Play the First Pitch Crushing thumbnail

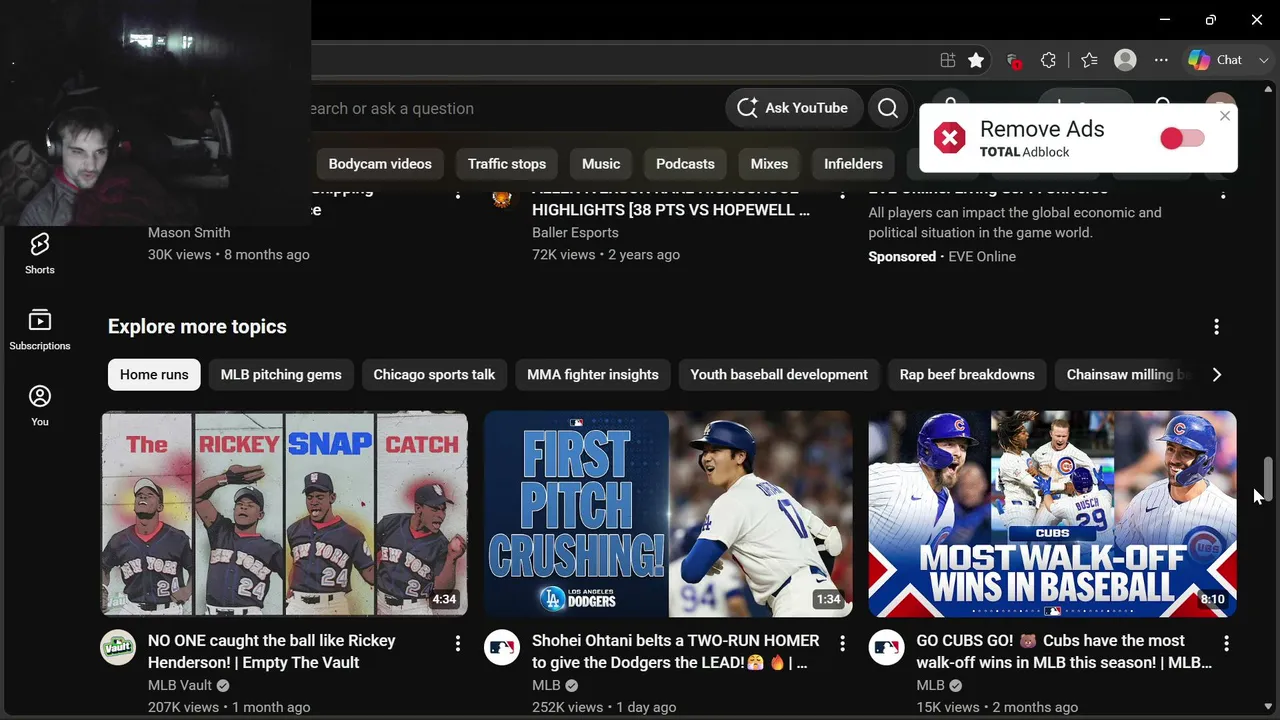[x=669, y=514]
